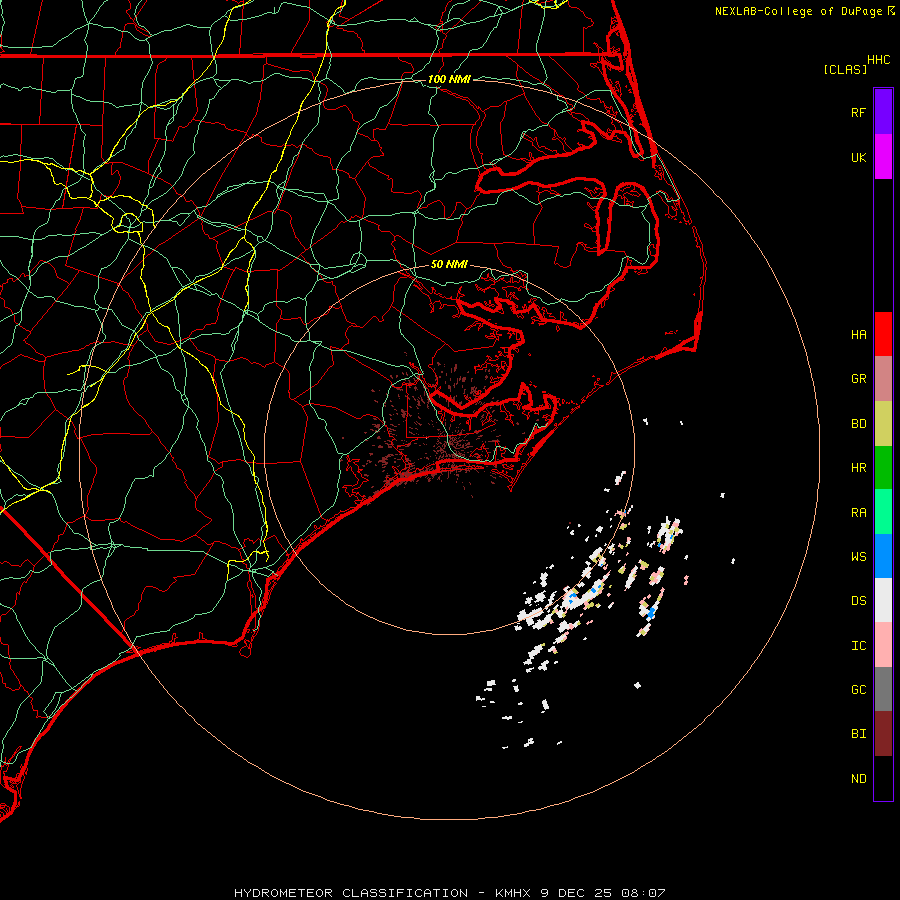Click the BD legend label
This screenshot has width=900, height=900.
pos(858,424)
